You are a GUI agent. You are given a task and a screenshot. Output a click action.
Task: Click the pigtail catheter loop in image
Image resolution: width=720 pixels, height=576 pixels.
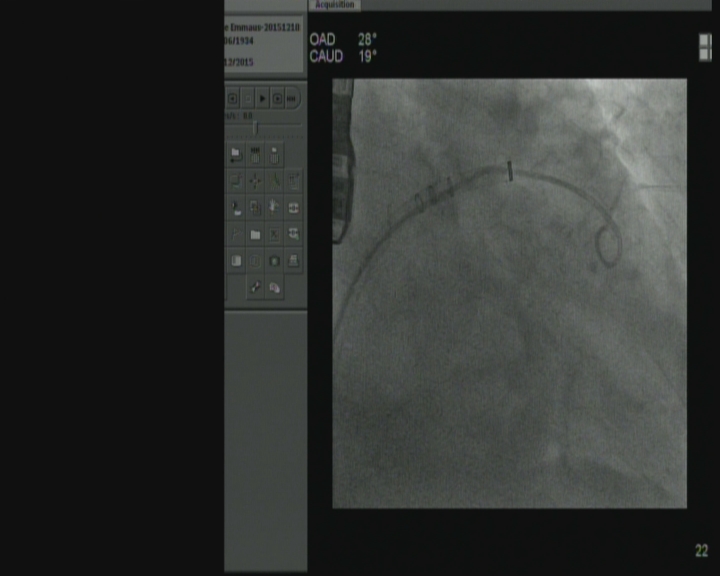pos(609,245)
